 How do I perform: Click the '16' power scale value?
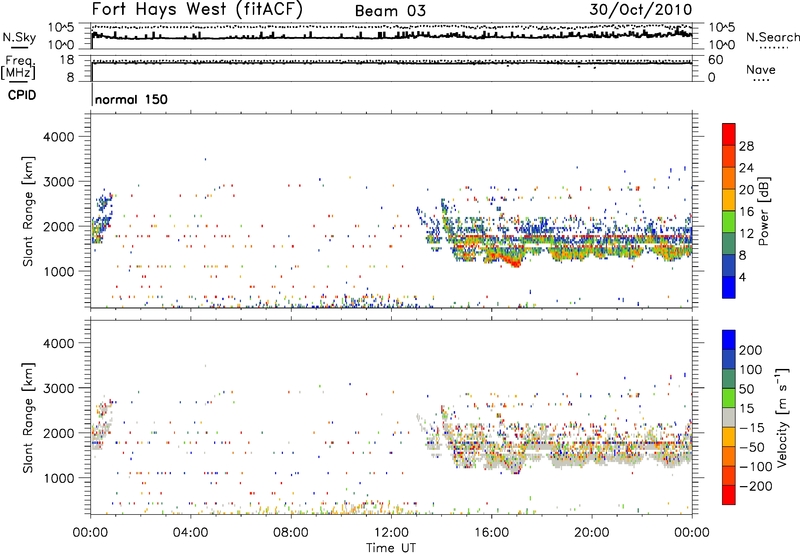click(746, 212)
